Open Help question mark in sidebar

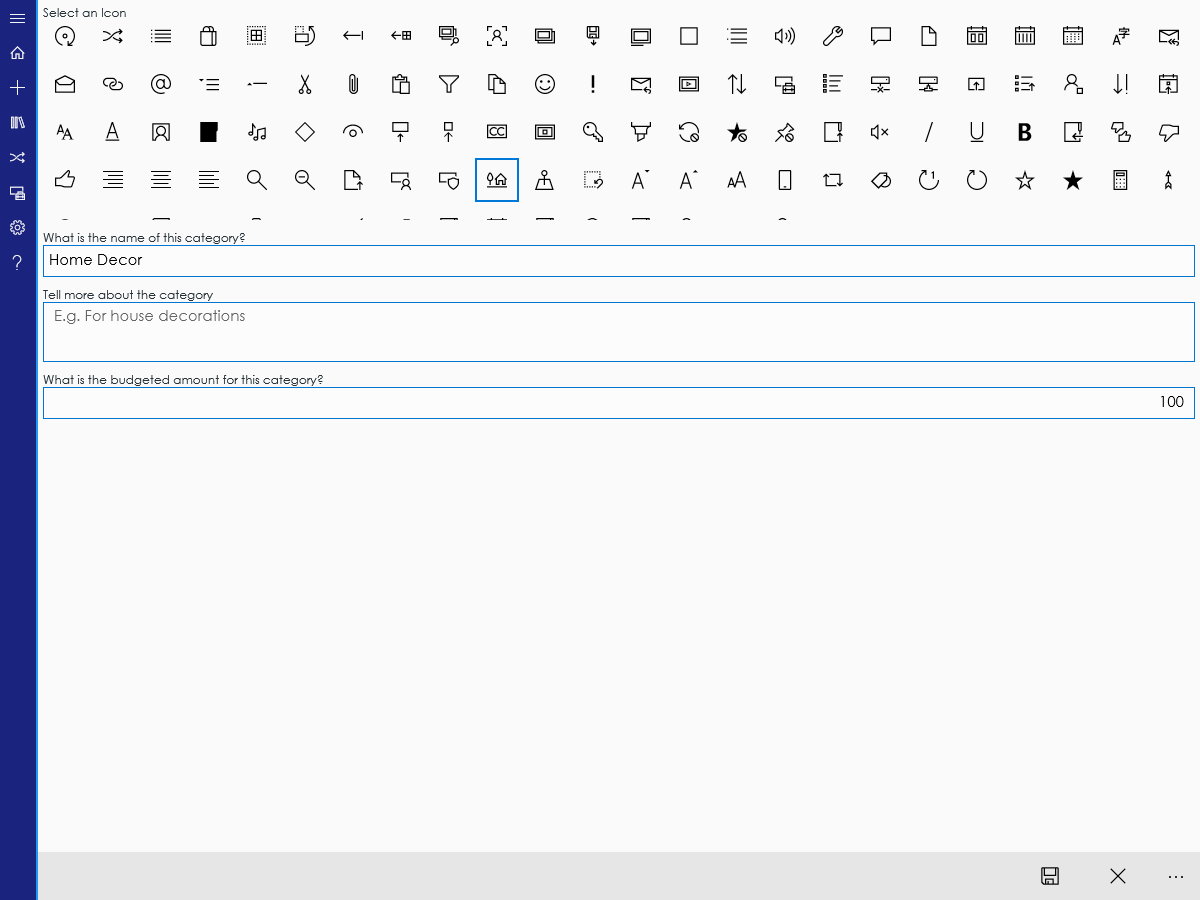(17, 263)
